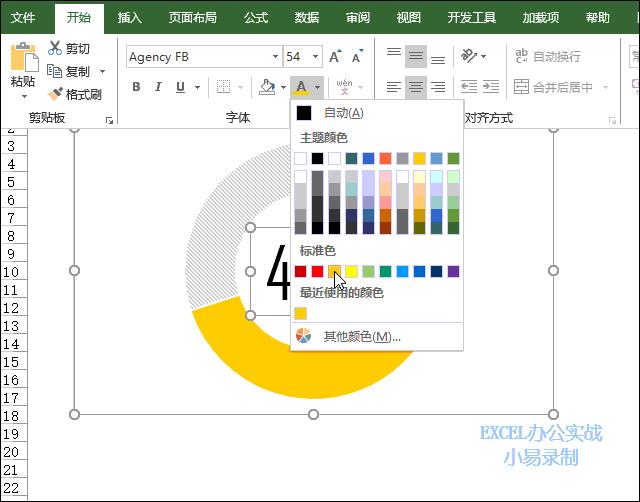The image size is (640, 502).
Task: Switch to the 加载项 (Add-ins) tab
Action: point(541,17)
